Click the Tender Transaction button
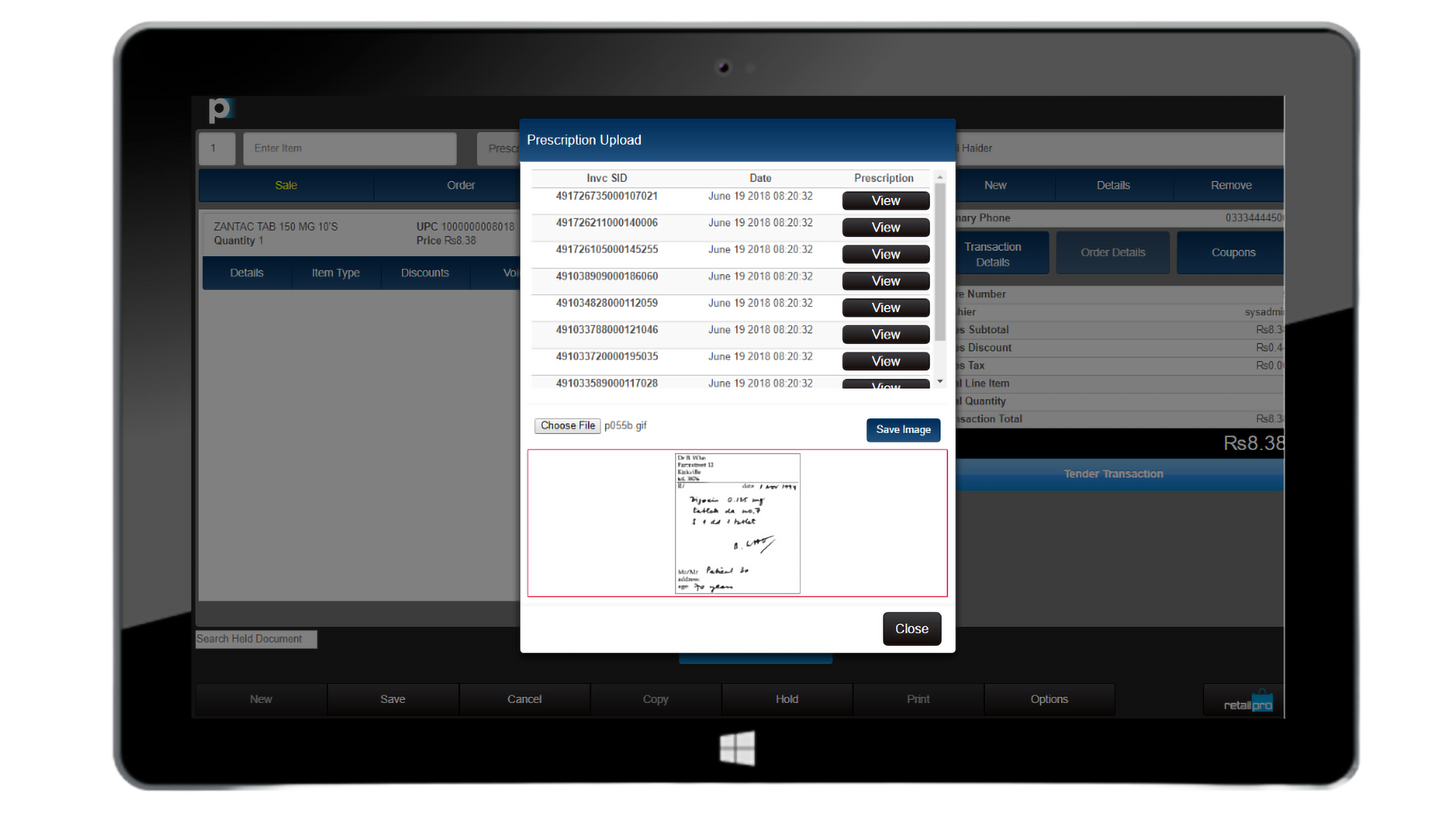 tap(1113, 474)
